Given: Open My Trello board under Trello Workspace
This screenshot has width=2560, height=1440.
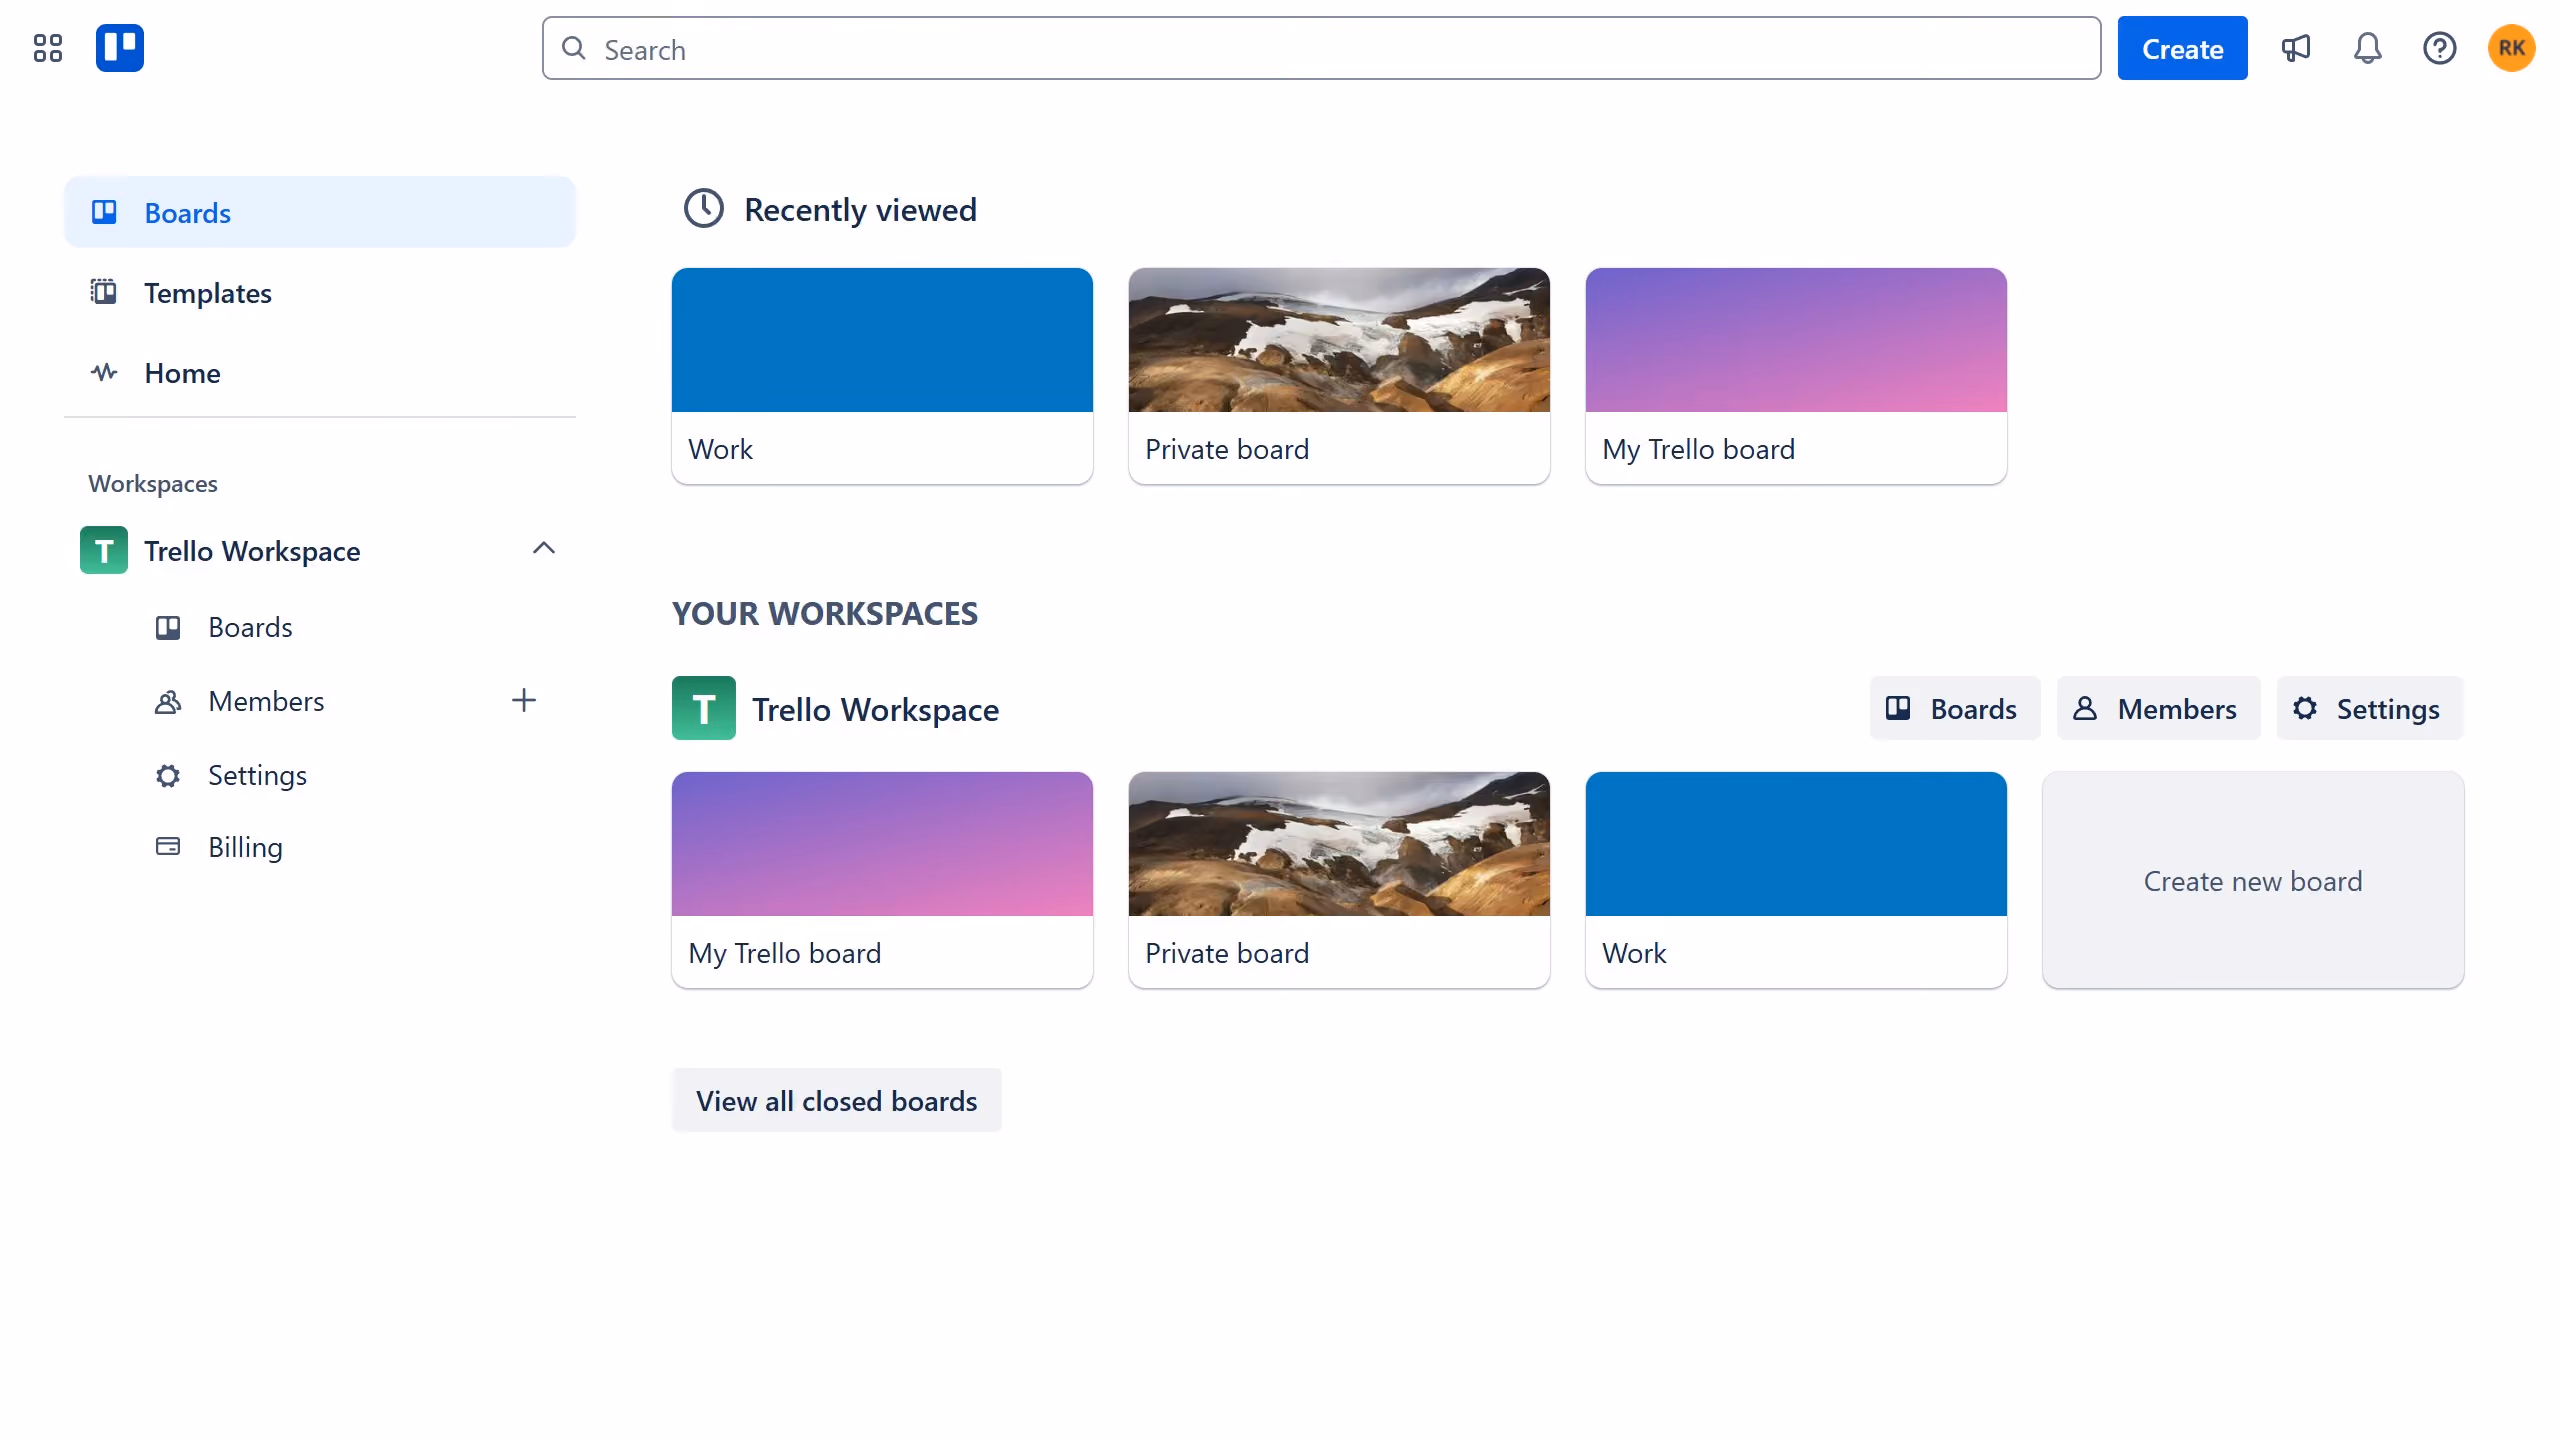Looking at the screenshot, I should click(x=882, y=880).
